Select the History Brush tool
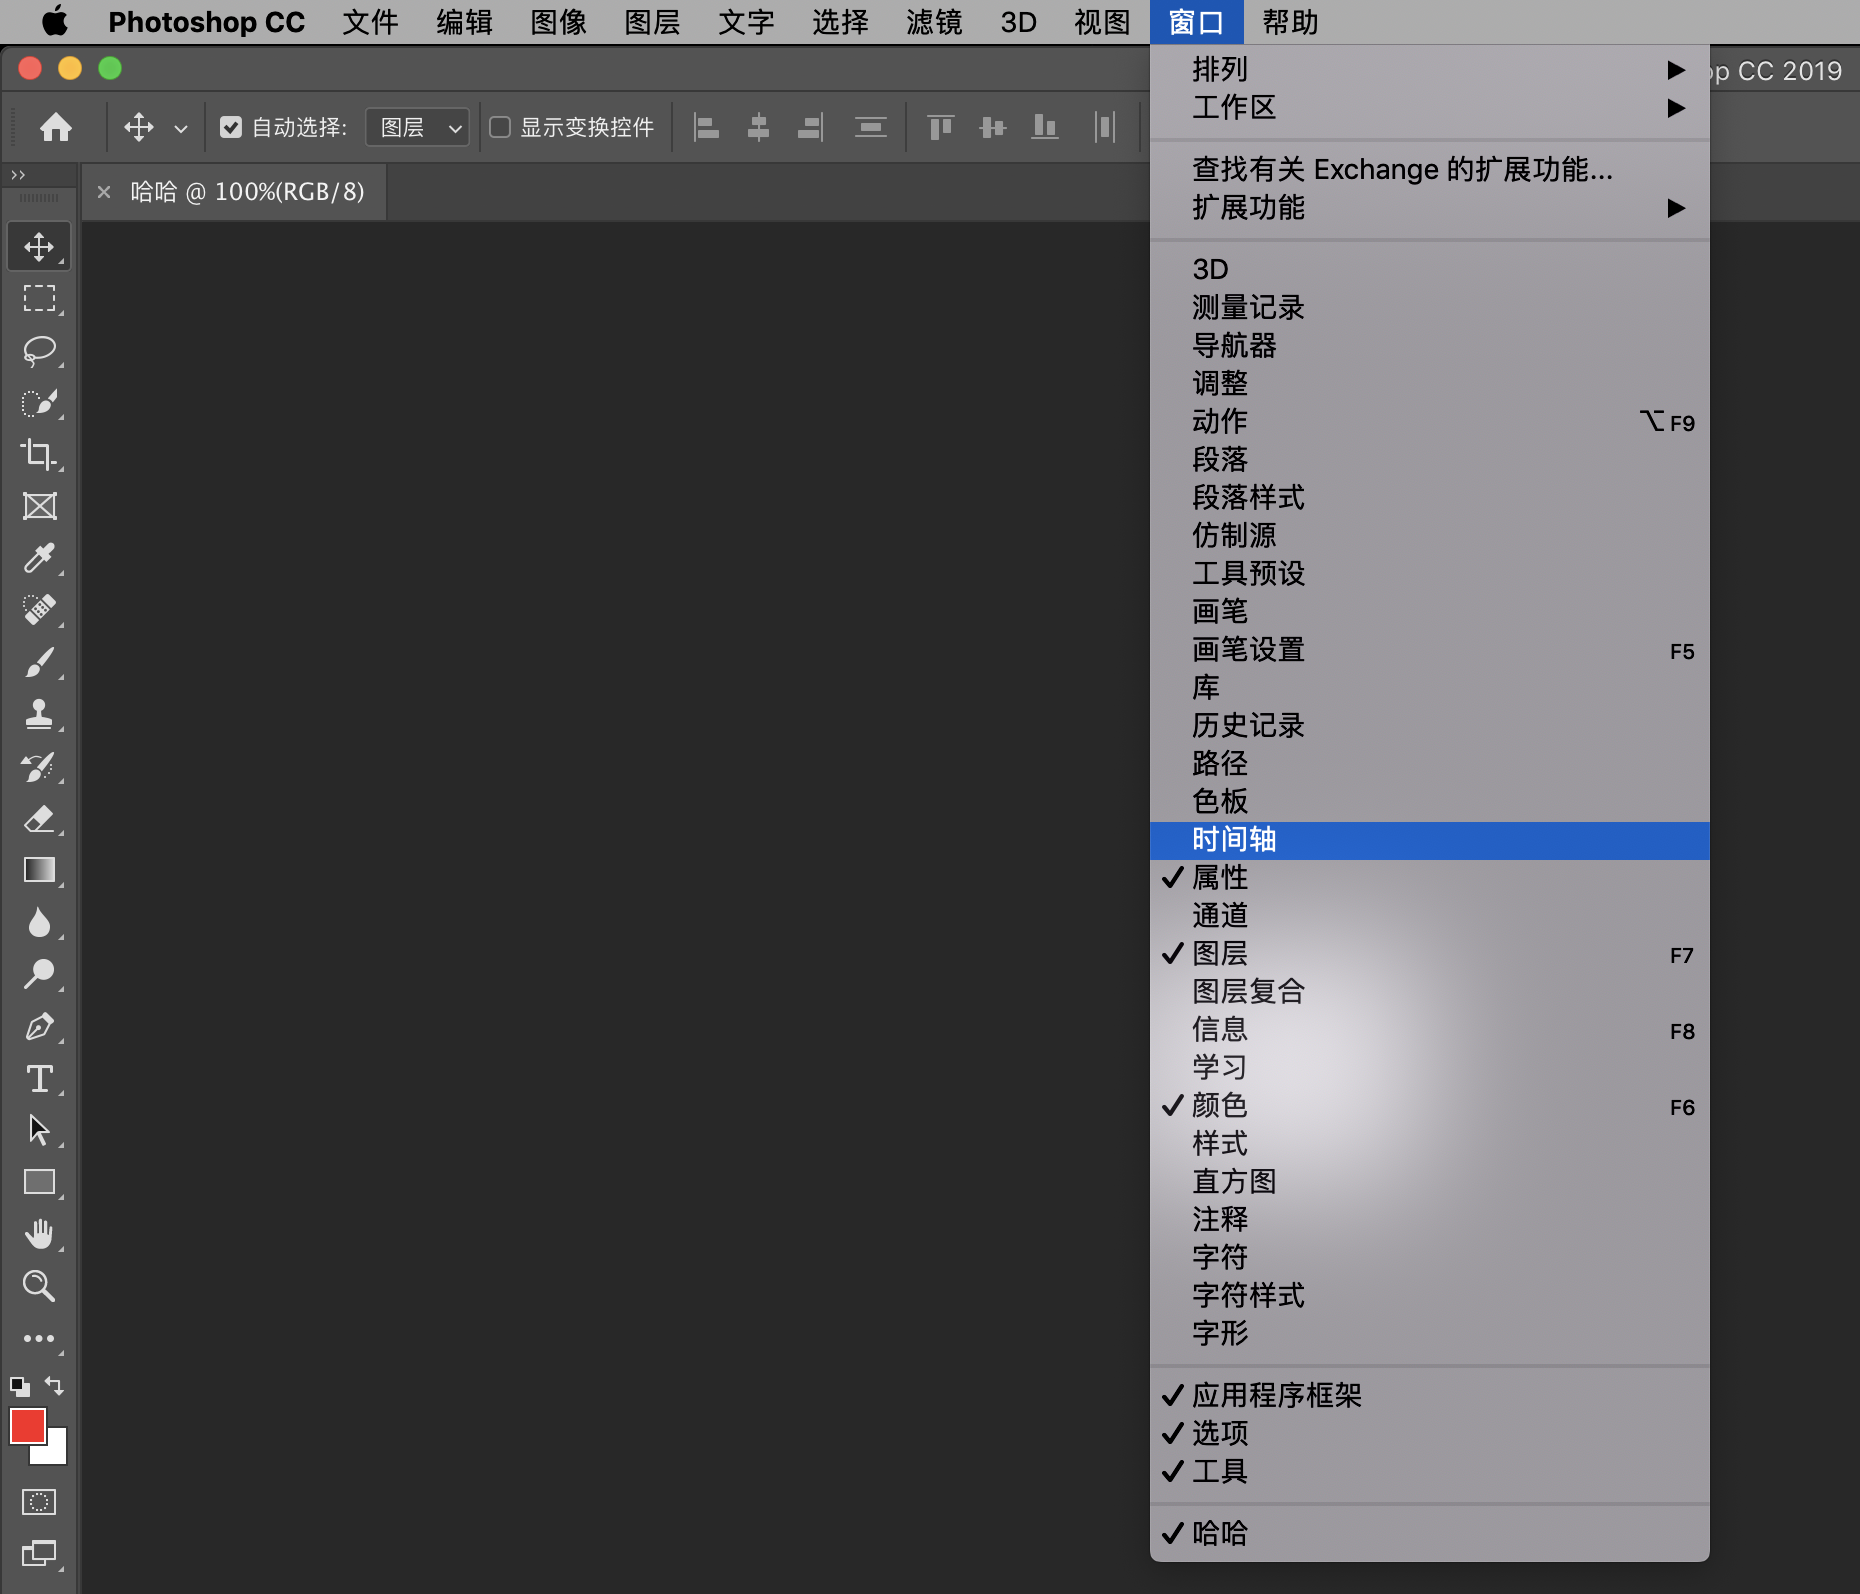 [x=39, y=767]
